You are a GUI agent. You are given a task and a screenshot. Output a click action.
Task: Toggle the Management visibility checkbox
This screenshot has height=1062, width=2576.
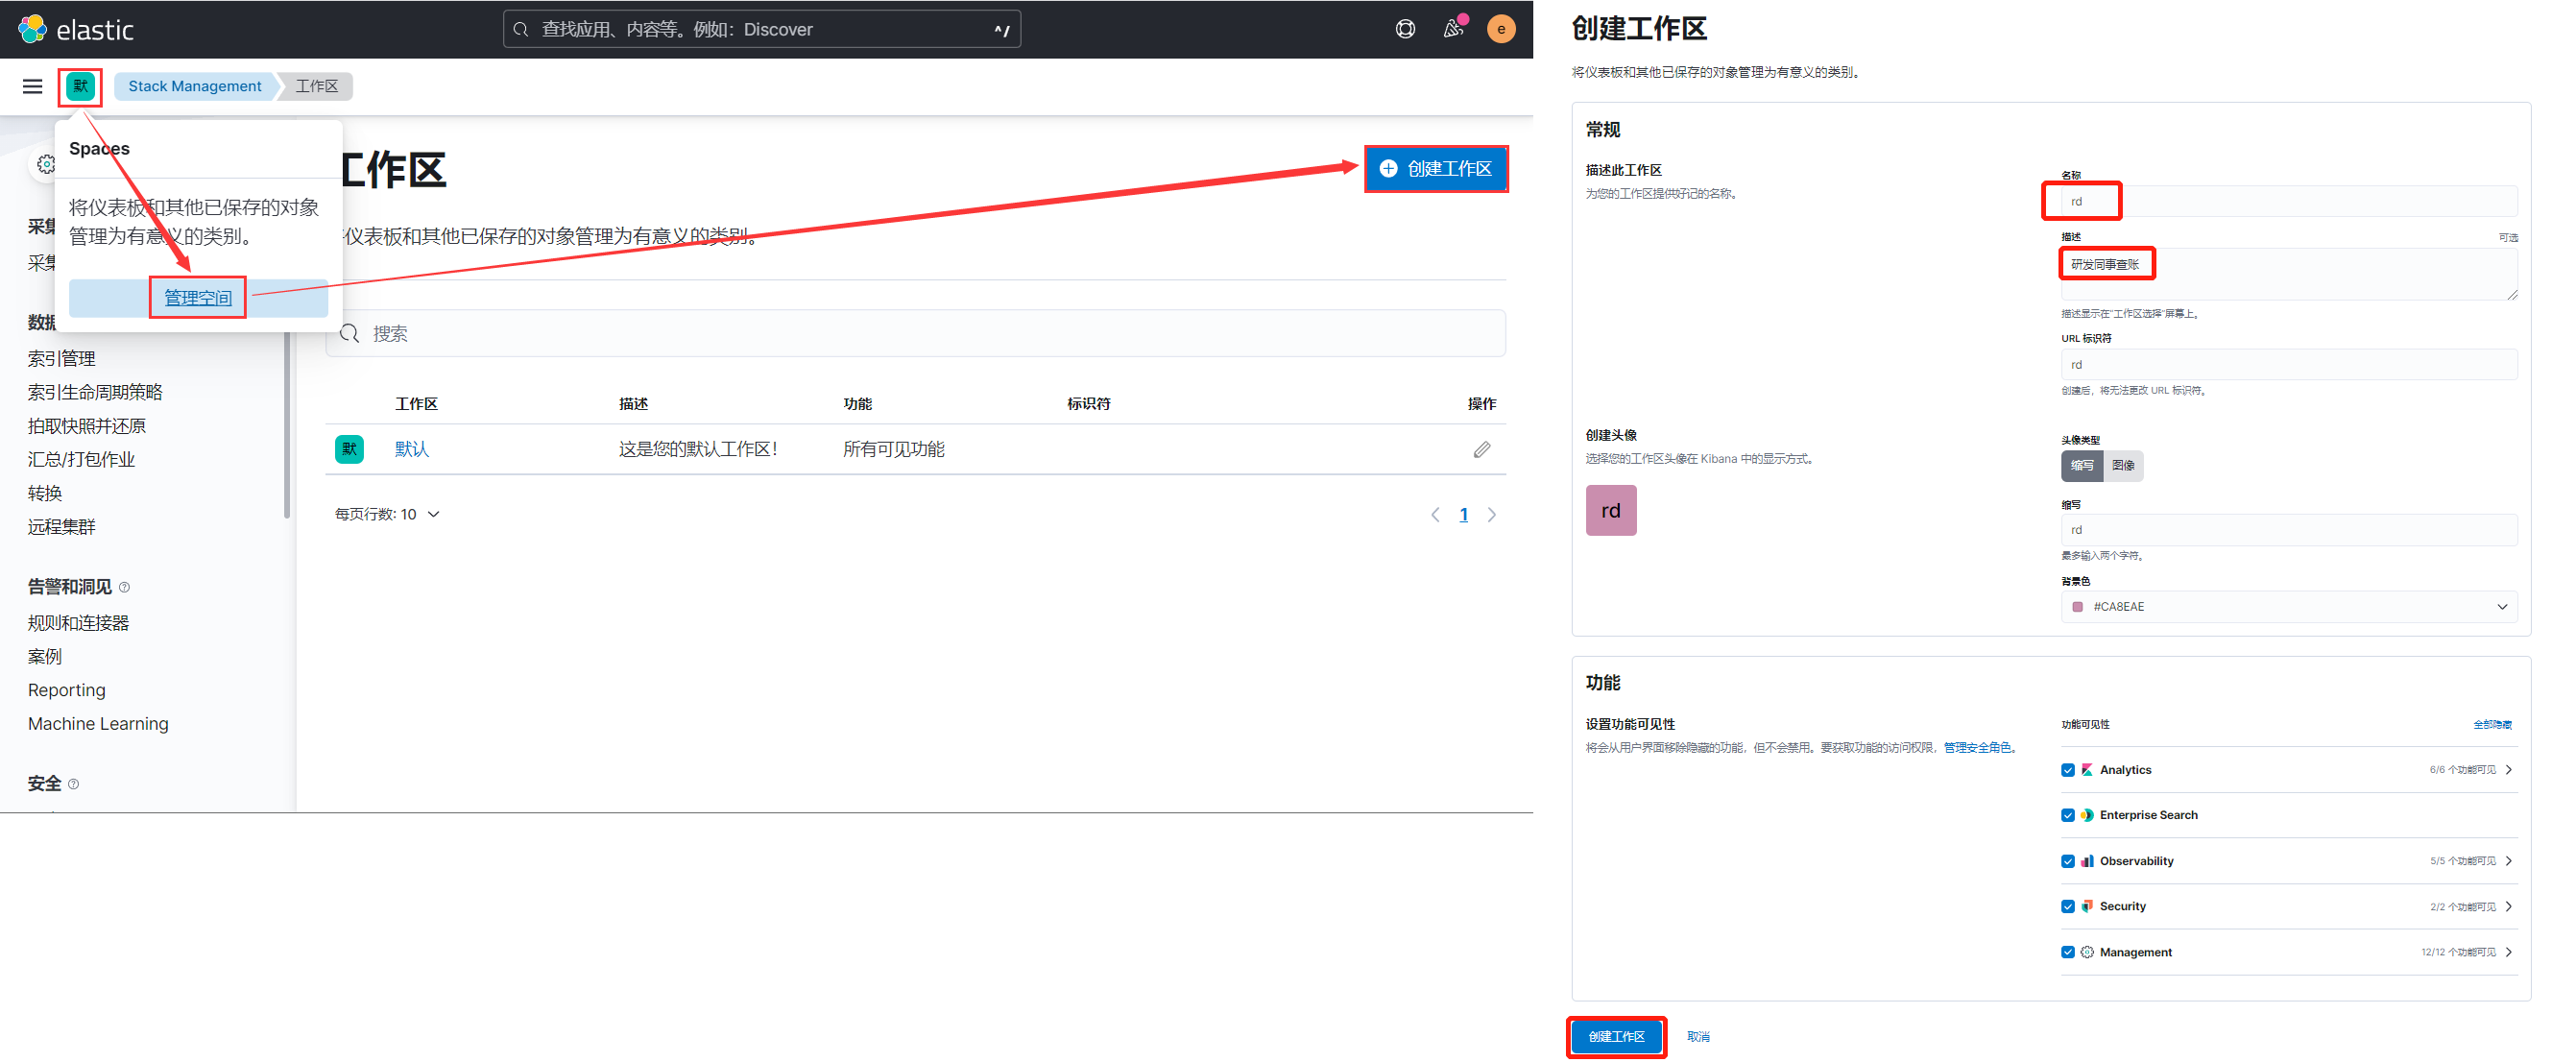click(2067, 952)
